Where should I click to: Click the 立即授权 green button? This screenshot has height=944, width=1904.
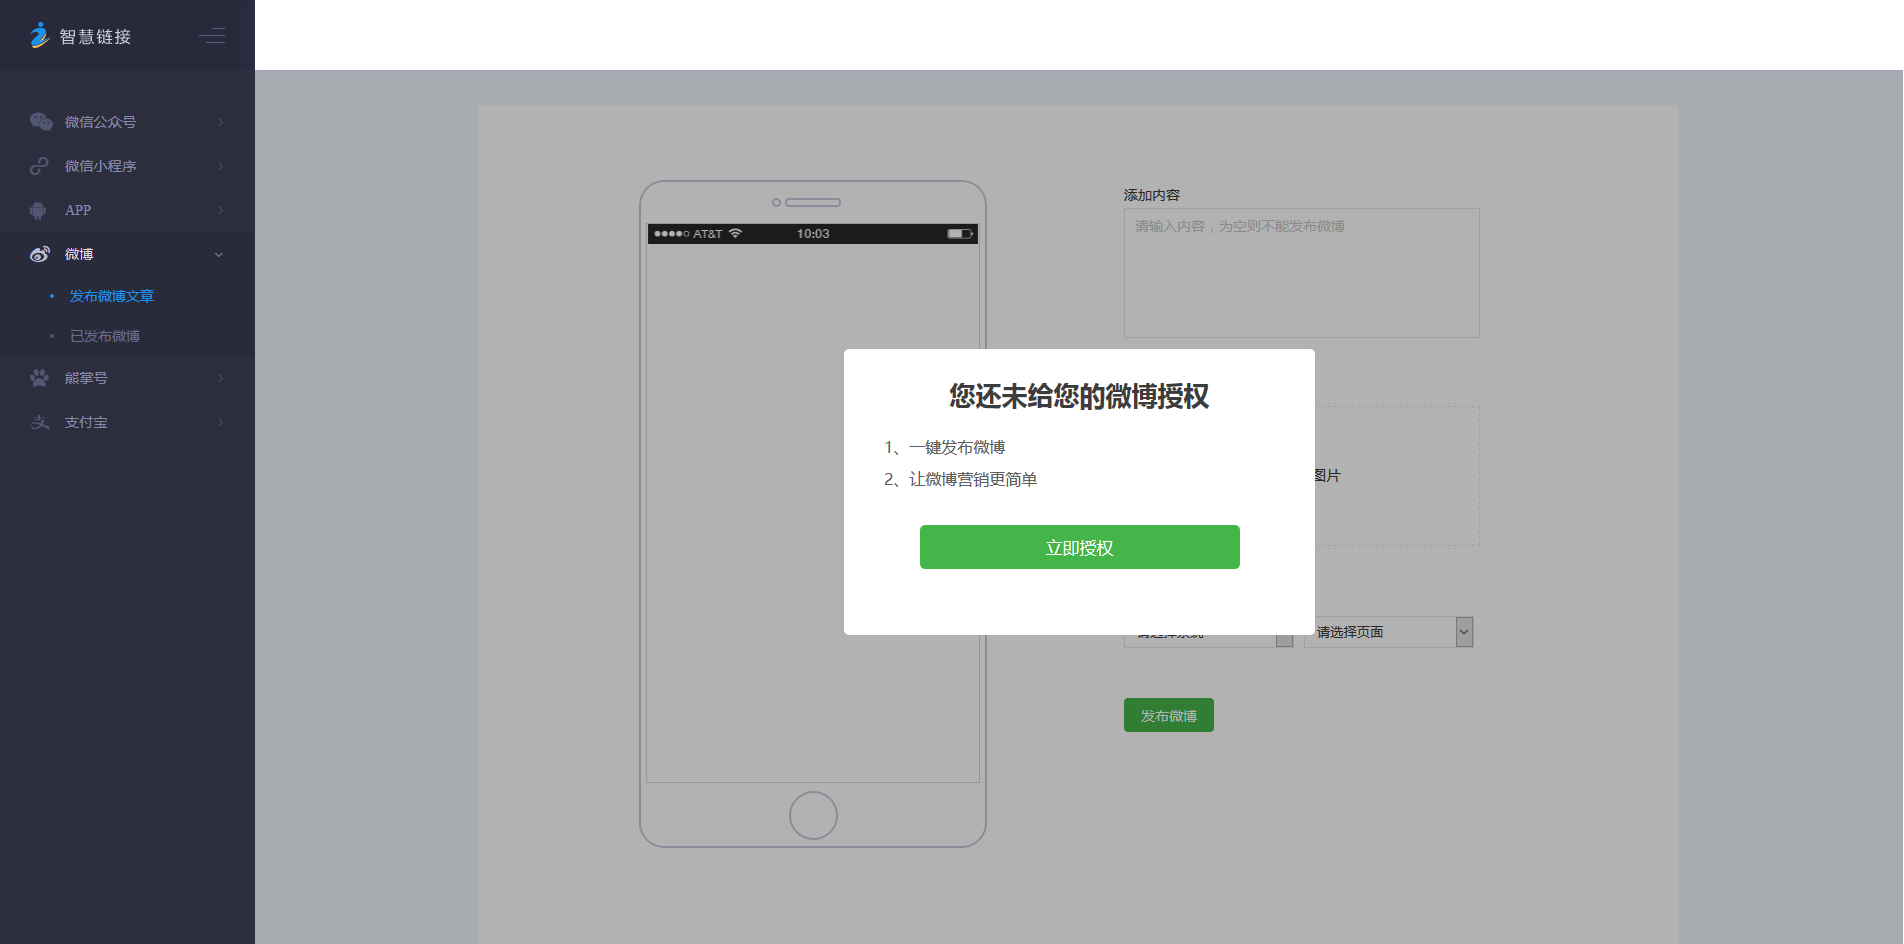coord(1079,547)
